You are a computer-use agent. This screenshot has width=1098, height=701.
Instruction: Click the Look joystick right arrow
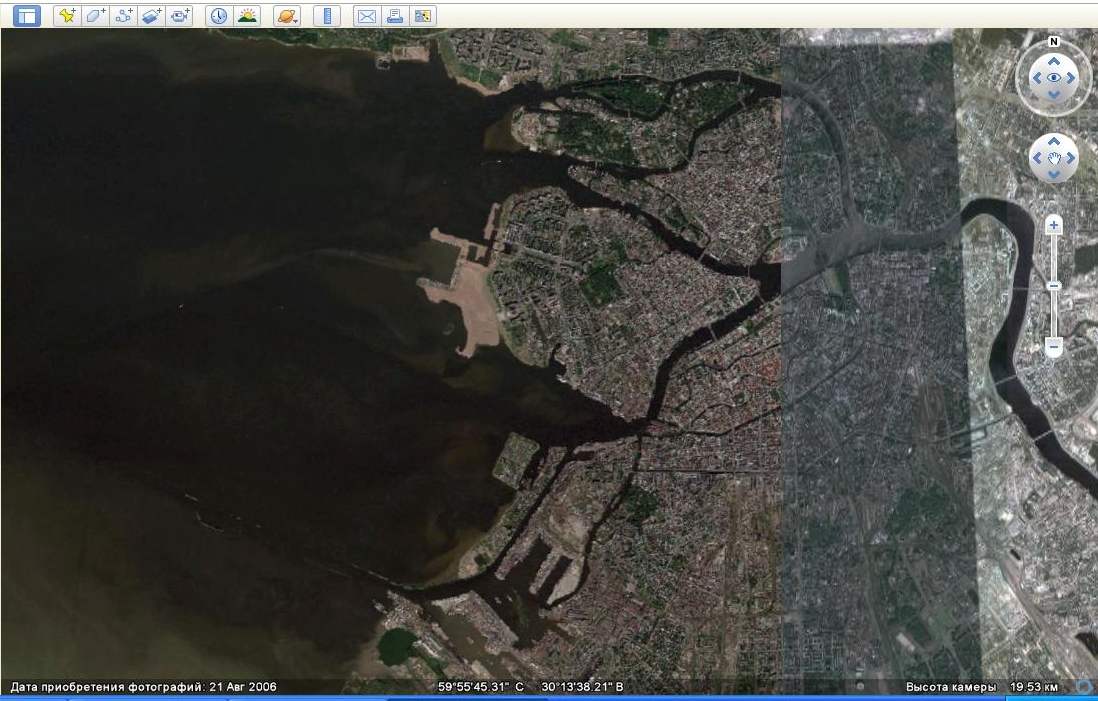click(x=1071, y=77)
